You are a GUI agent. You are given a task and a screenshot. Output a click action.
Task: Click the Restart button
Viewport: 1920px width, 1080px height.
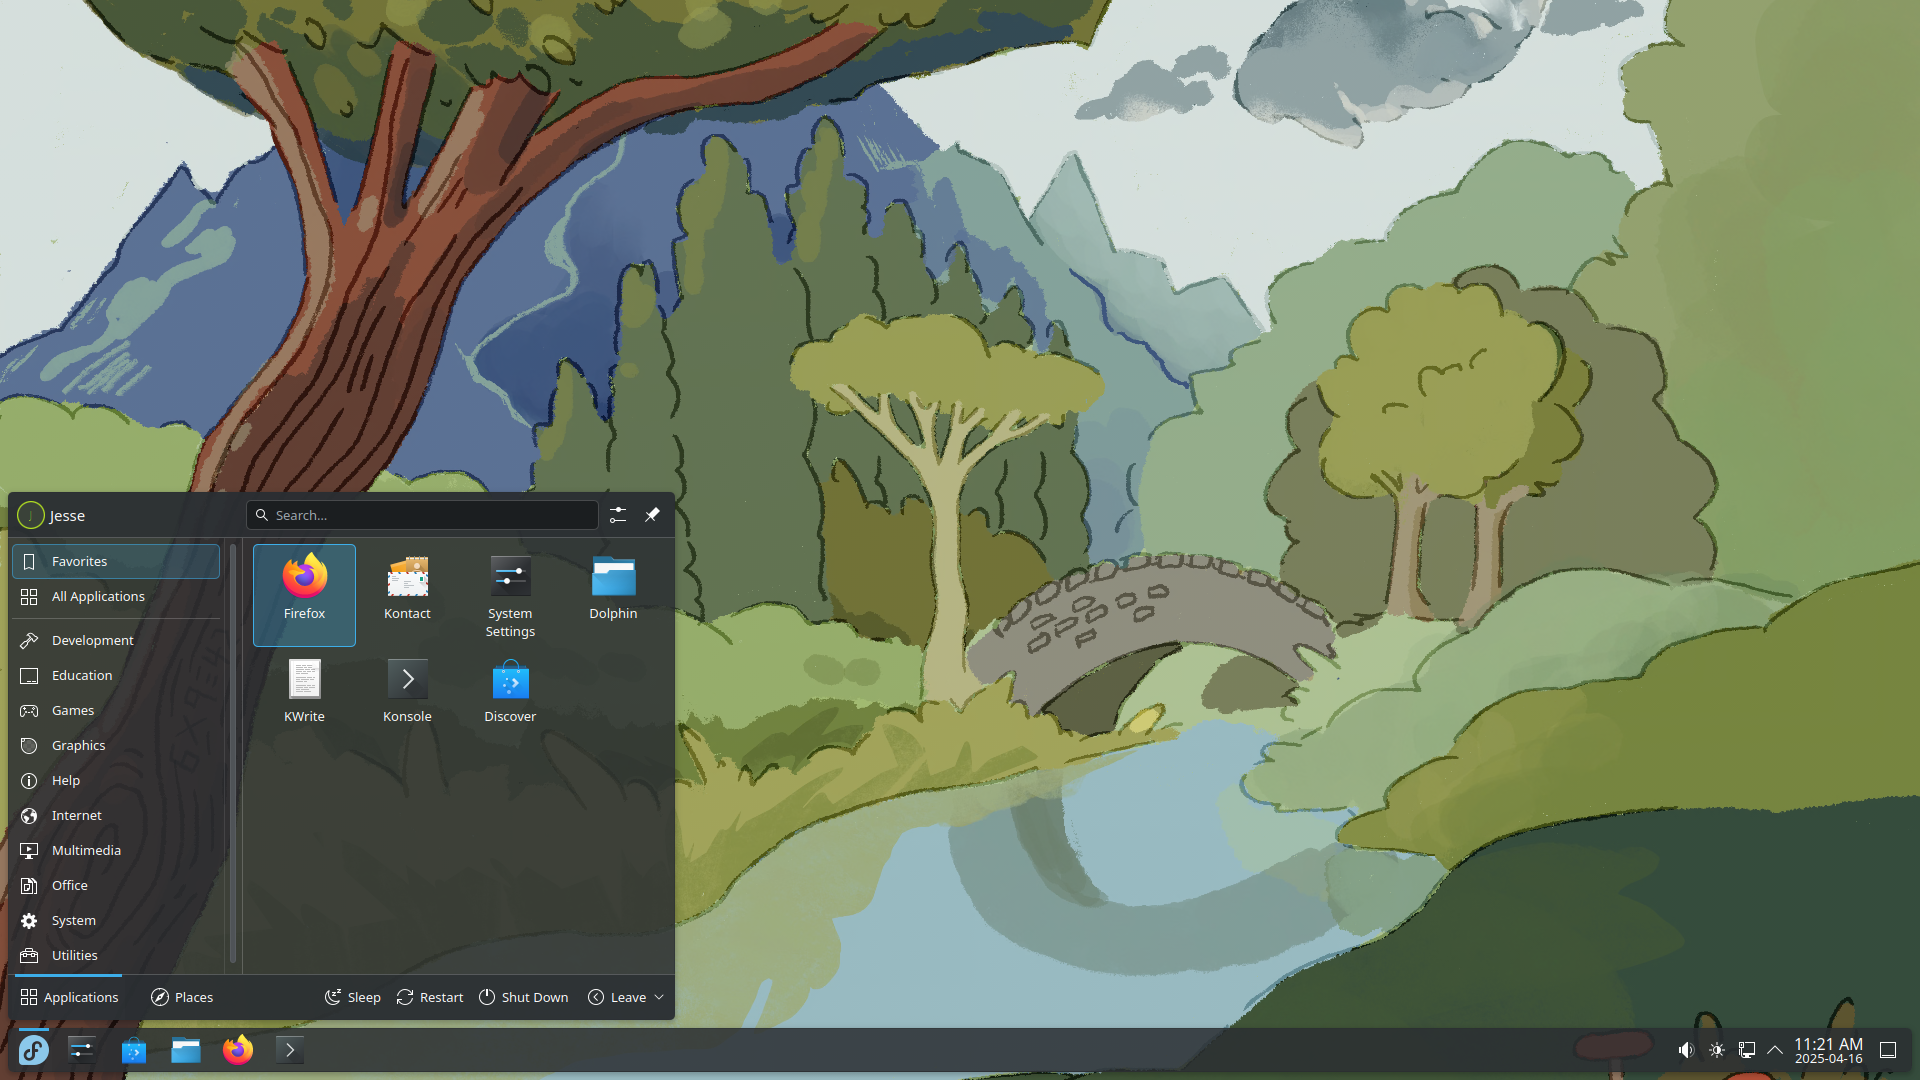pyautogui.click(x=430, y=997)
